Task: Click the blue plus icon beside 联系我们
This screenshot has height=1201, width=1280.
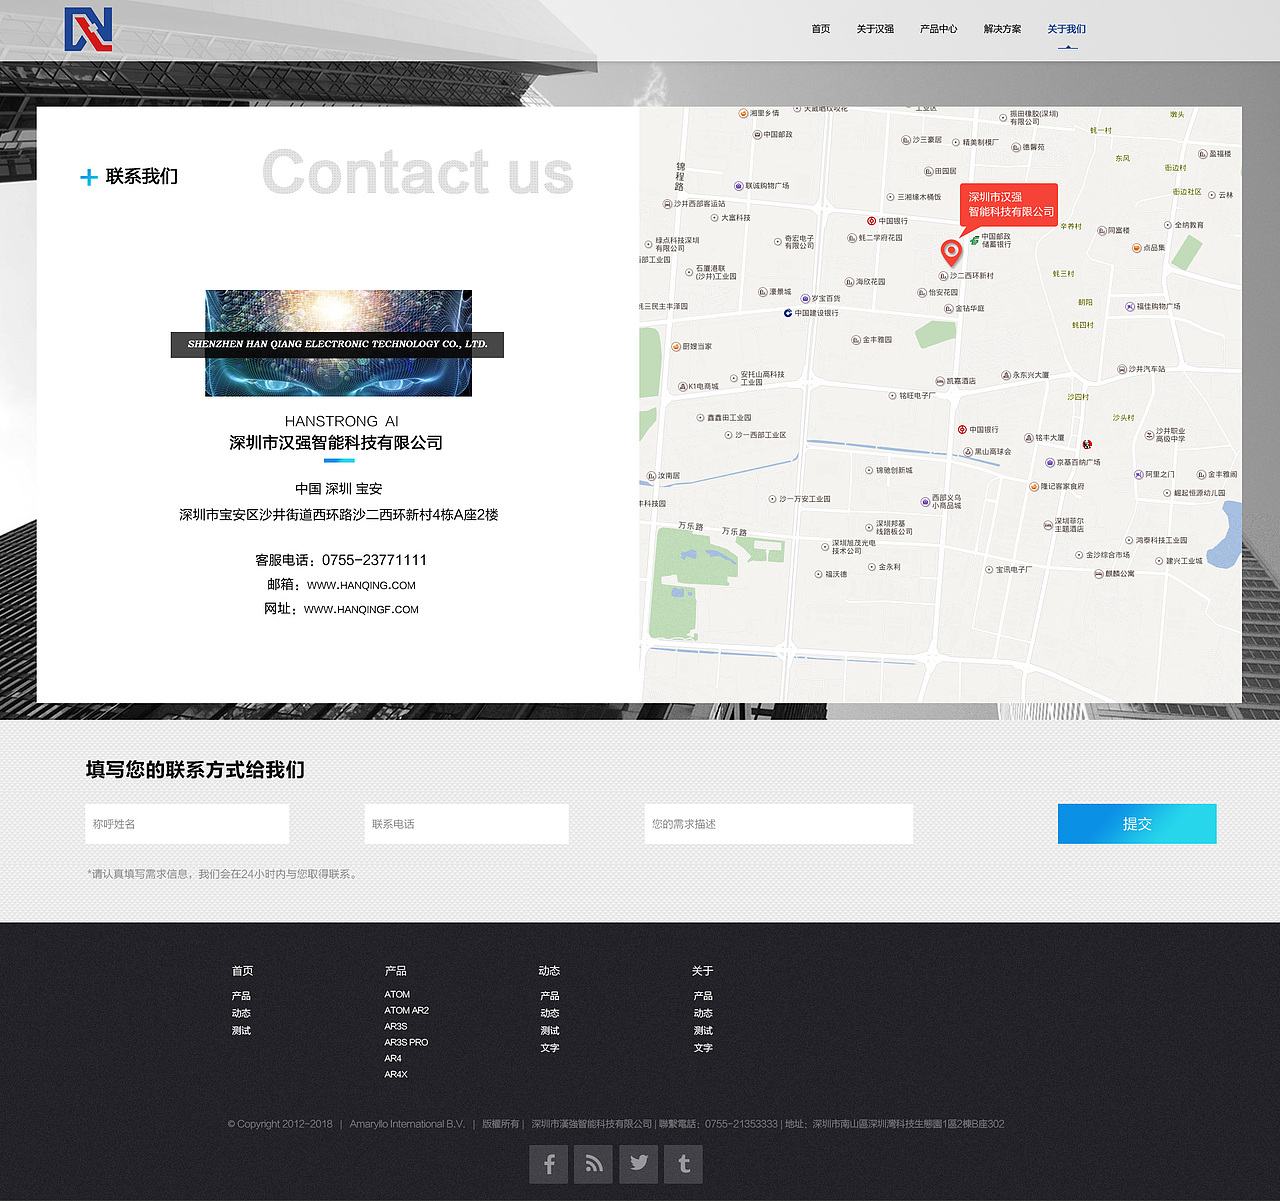Action: (89, 177)
